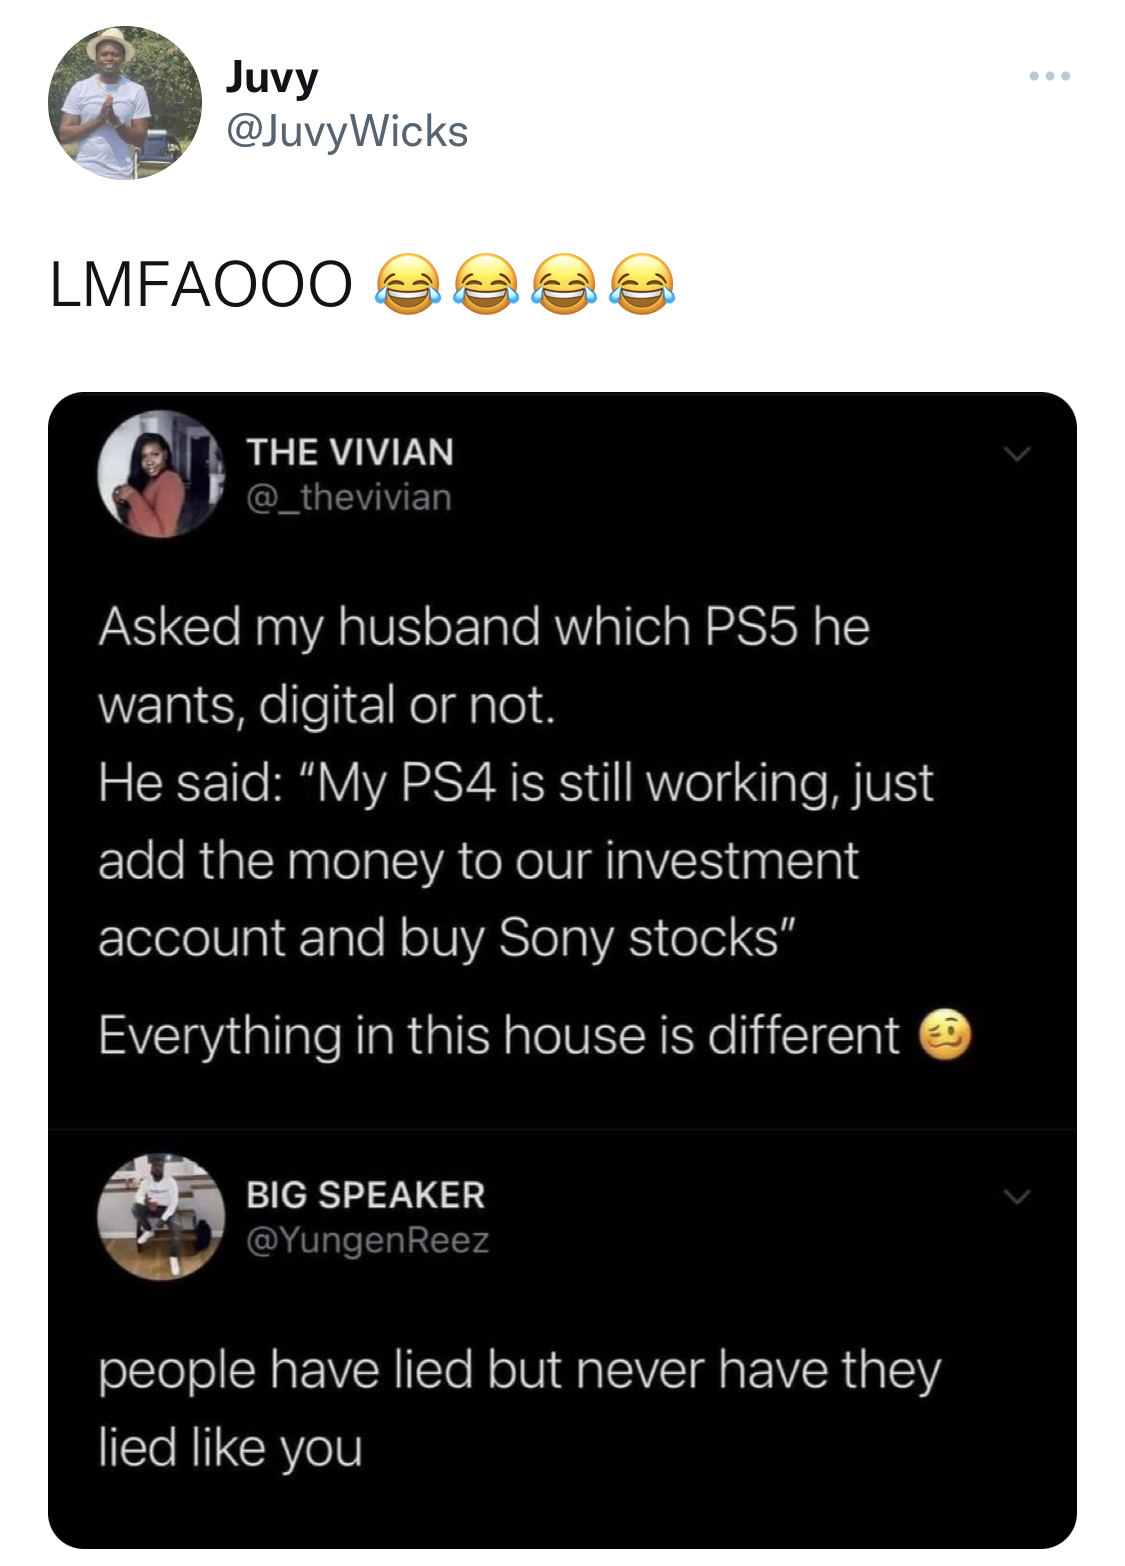View BIG SPEAKER's avatar photo
The width and height of the screenshot is (1125, 1566).
coord(161,1217)
